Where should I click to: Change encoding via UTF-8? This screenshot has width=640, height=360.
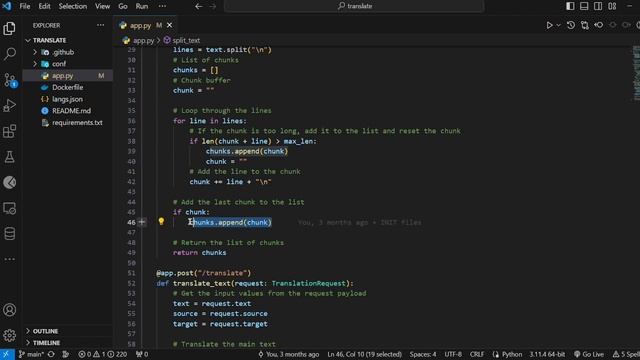(x=453, y=354)
